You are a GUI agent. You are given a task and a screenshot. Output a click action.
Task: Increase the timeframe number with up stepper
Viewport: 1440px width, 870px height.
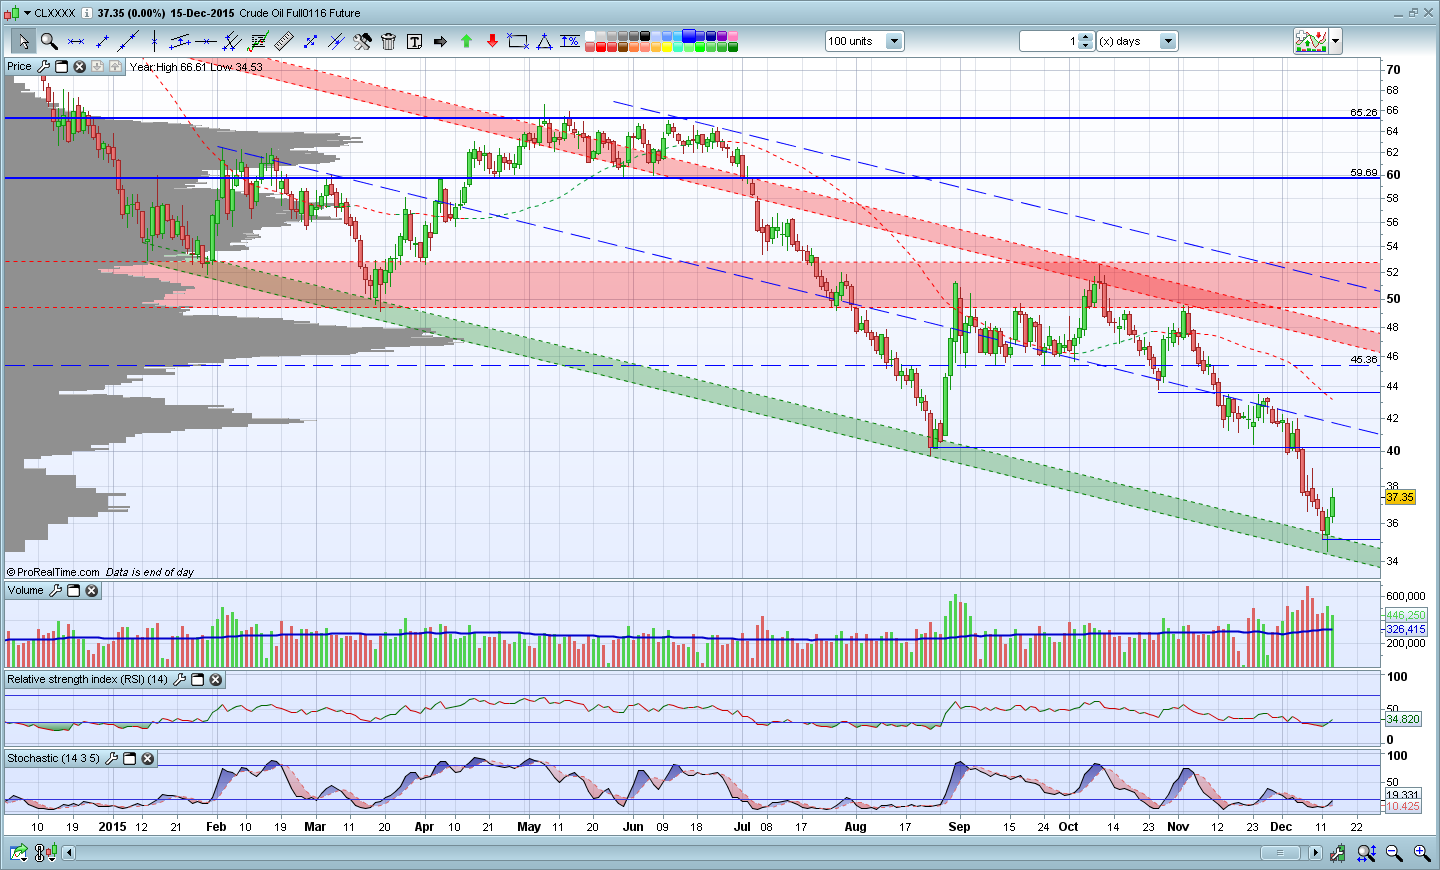click(1086, 37)
